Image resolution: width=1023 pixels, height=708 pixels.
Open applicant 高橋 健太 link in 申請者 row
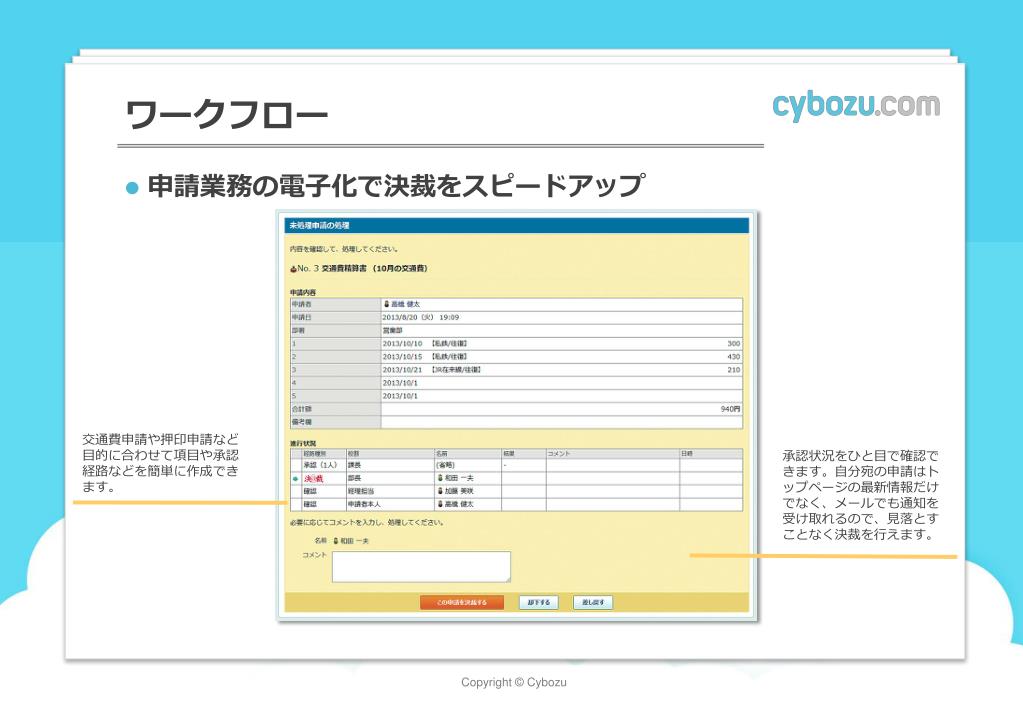pos(406,304)
